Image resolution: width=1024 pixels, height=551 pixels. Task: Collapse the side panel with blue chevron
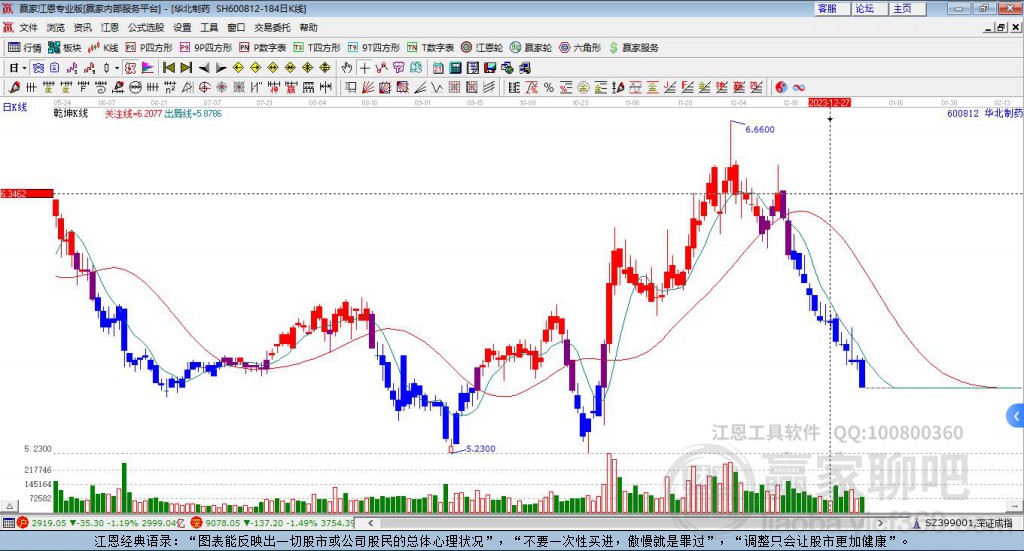1016,415
